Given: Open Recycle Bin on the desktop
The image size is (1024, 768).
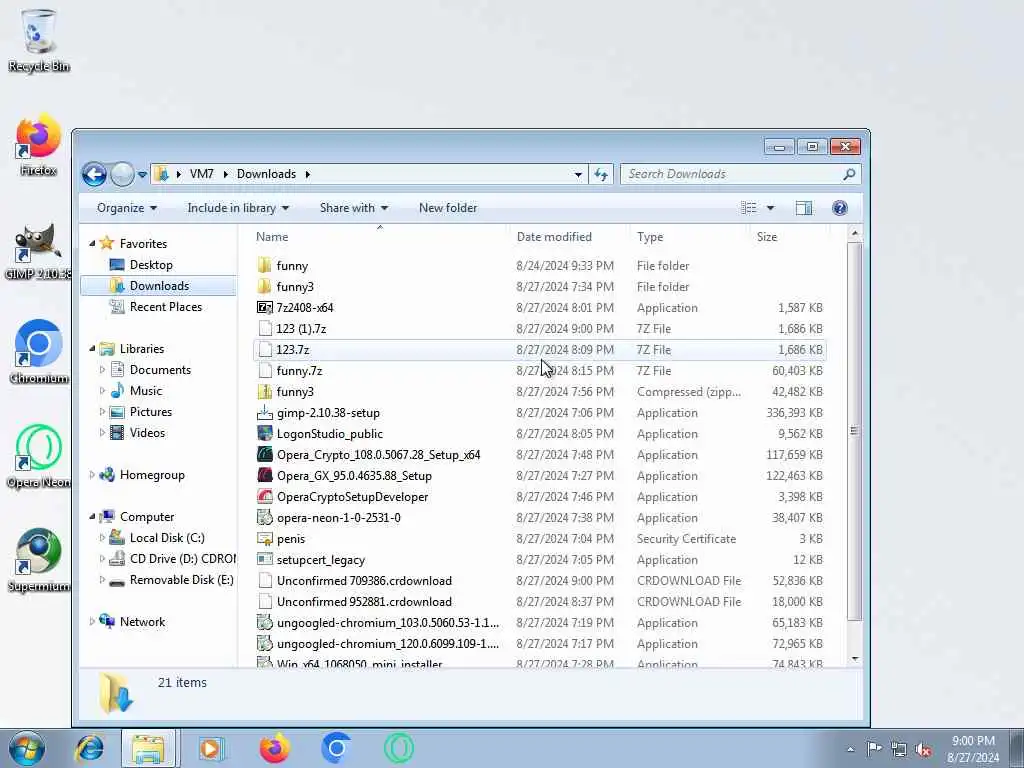Looking at the screenshot, I should click(x=39, y=40).
